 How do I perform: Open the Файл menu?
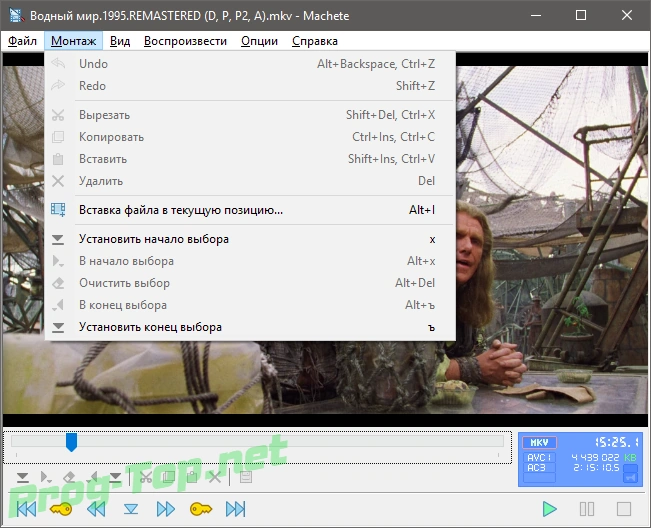22,41
